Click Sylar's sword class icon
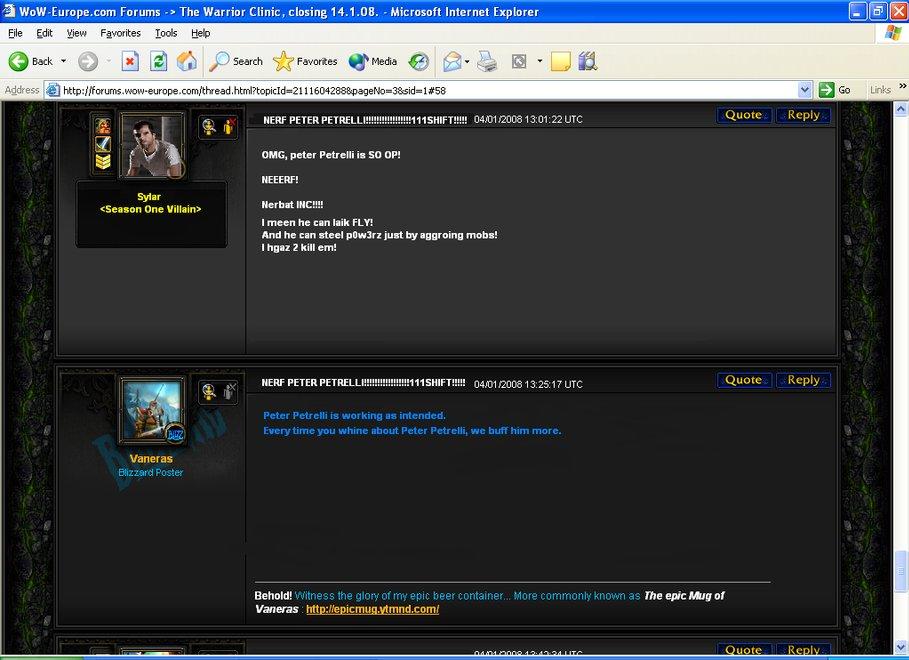The width and height of the screenshot is (909, 660). pos(103,143)
